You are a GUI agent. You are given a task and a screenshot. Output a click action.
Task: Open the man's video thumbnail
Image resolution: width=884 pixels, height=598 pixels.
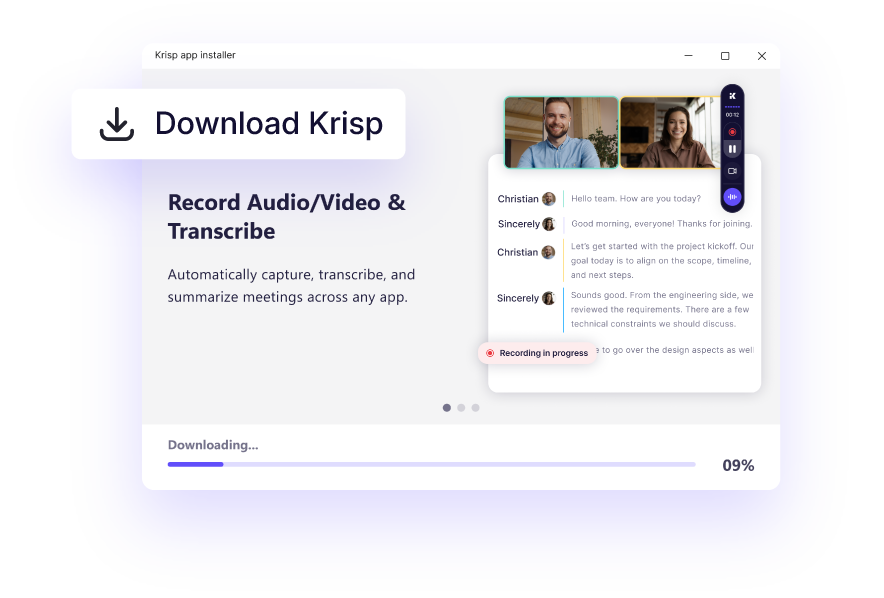coord(561,132)
